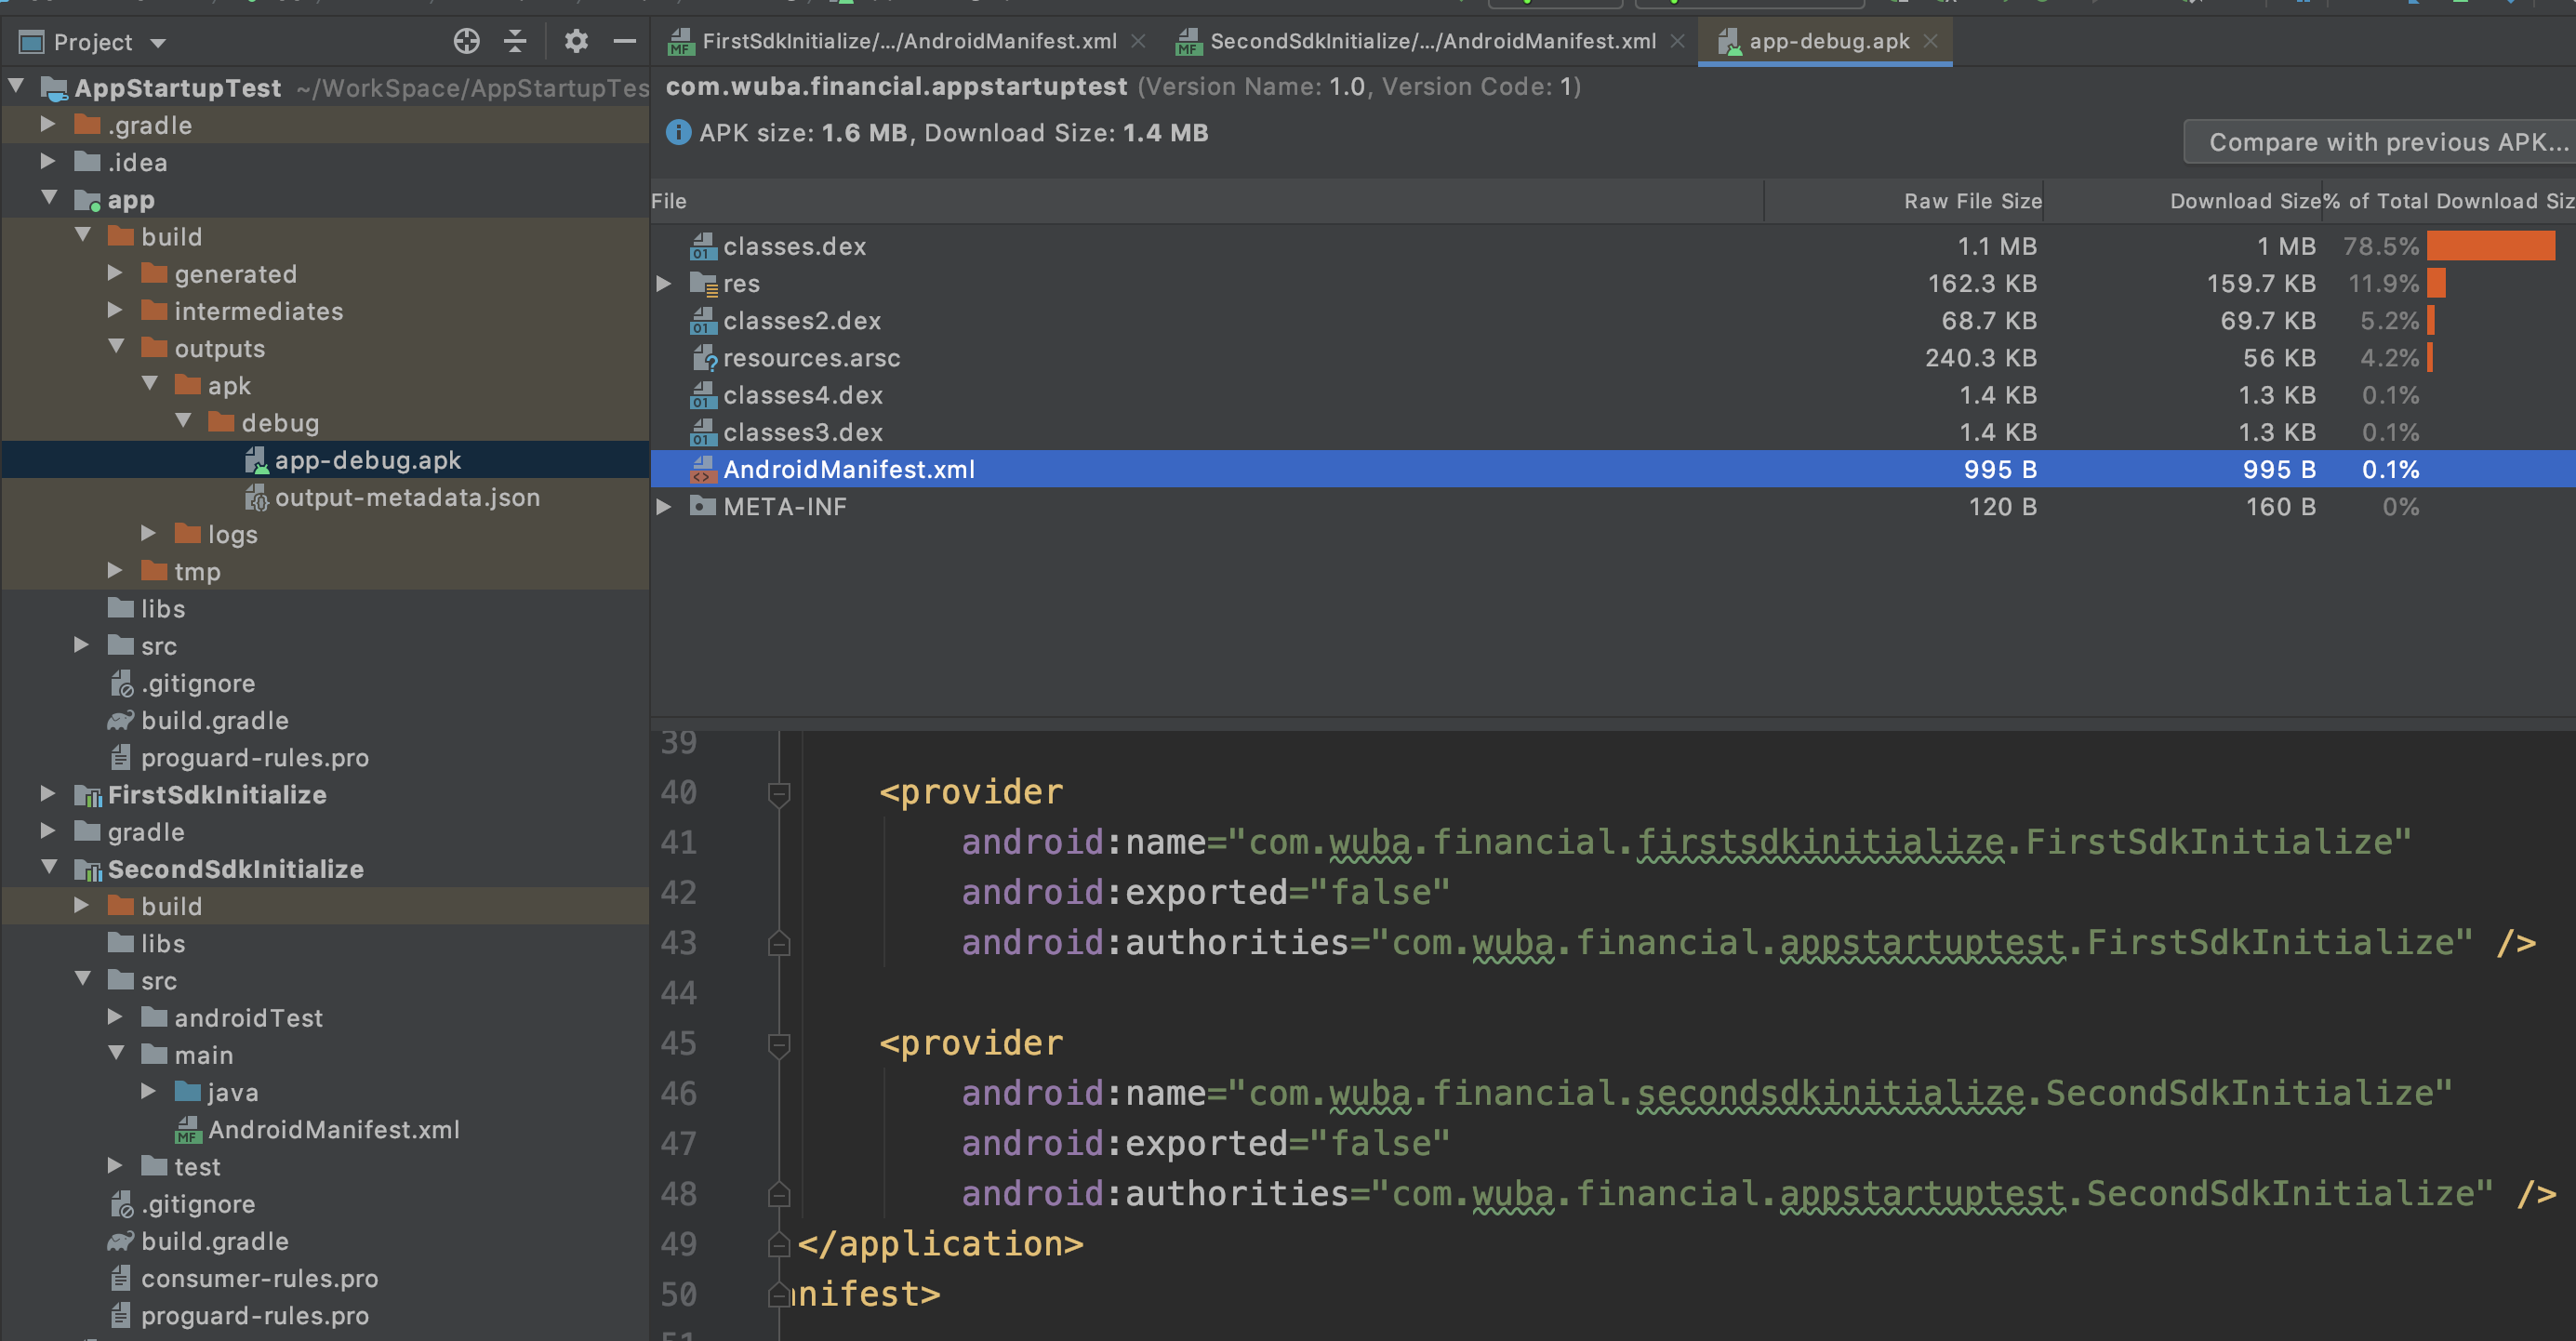Collapse the SecondSdkInitialize module
Viewport: 2576px width, 1341px height.
(x=49, y=868)
